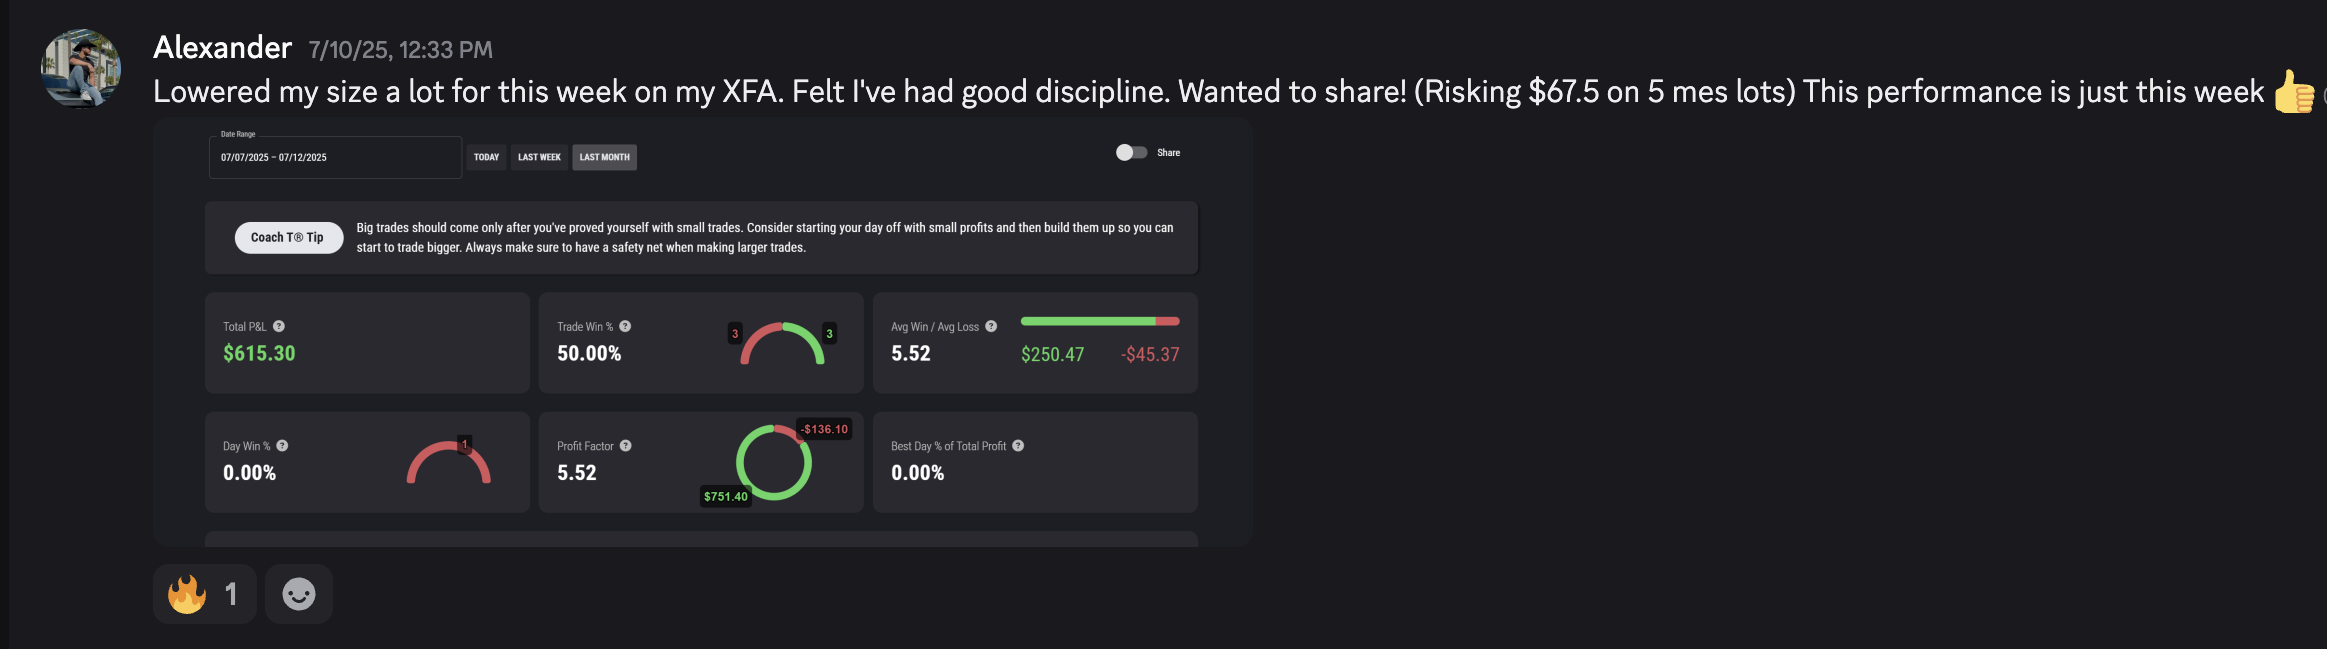Click the Avg Win / Avg Loss help icon
This screenshot has height=649, width=2327.
tap(991, 326)
